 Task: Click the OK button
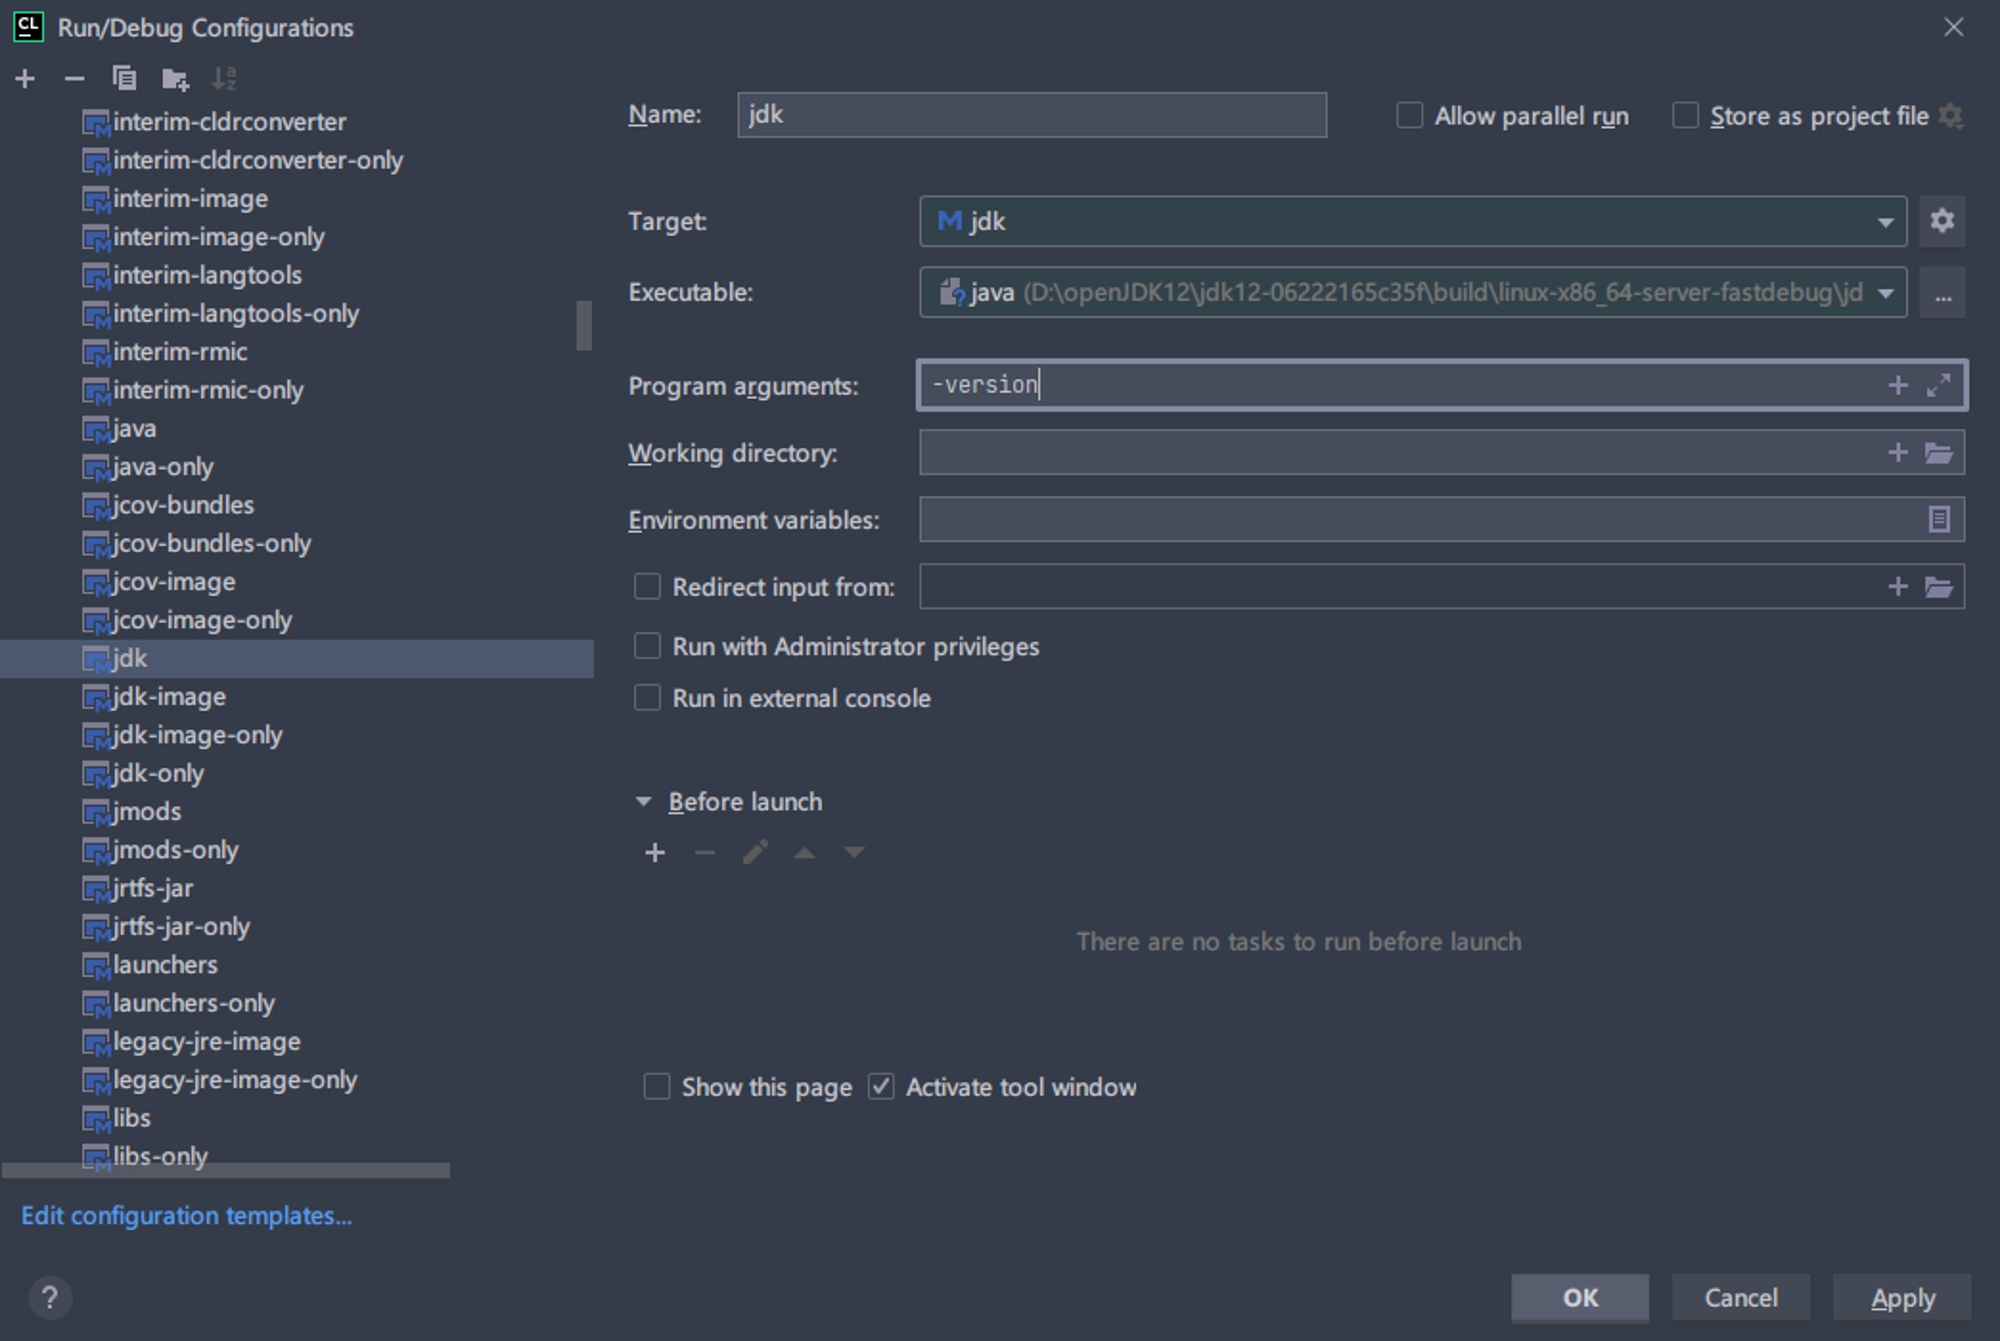1580,1298
